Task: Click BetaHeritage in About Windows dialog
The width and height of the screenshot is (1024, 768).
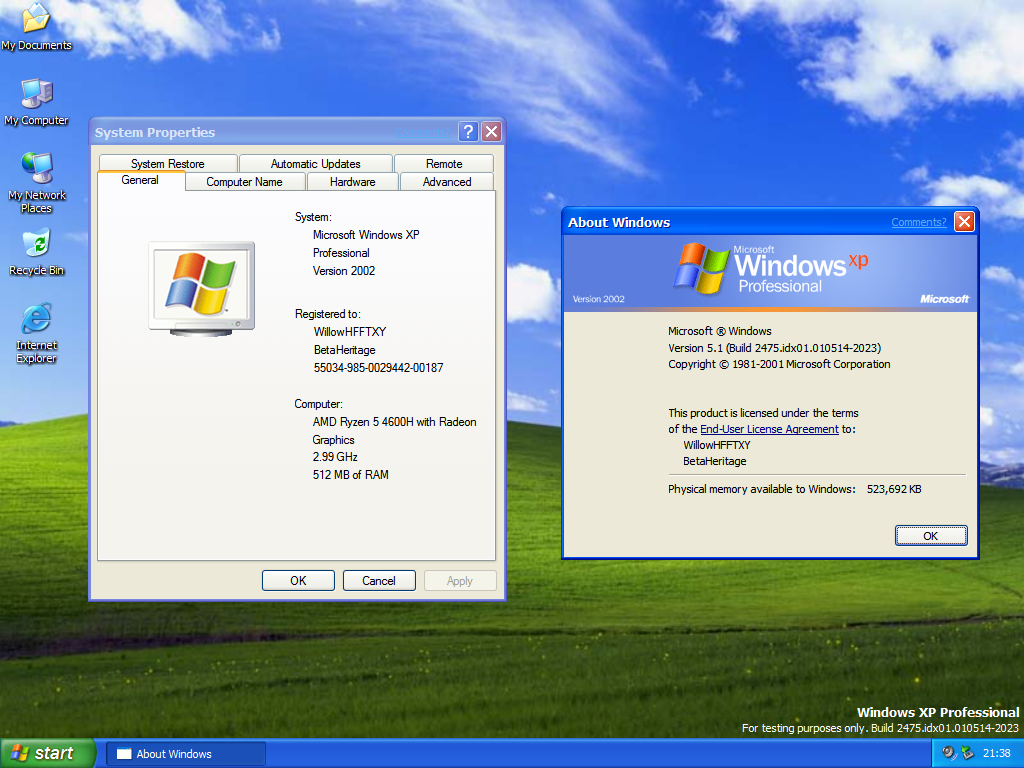Action: tap(714, 461)
